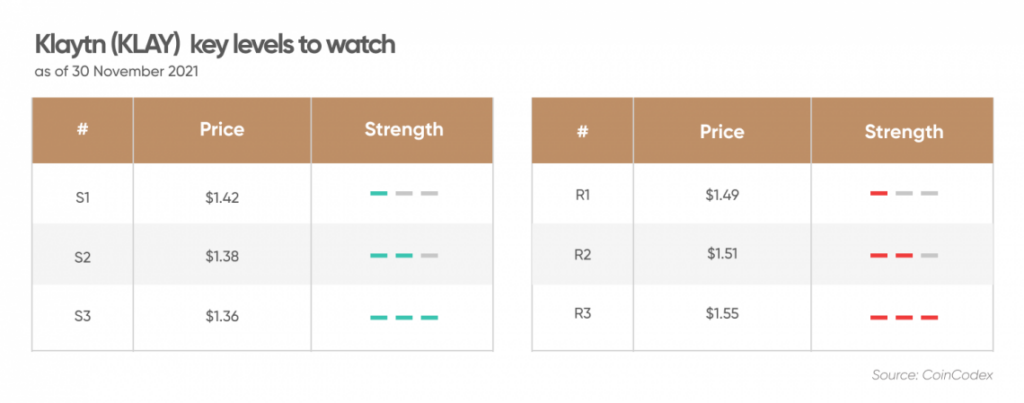
Task: Click the S1 strength indicator bars
Action: (x=403, y=193)
